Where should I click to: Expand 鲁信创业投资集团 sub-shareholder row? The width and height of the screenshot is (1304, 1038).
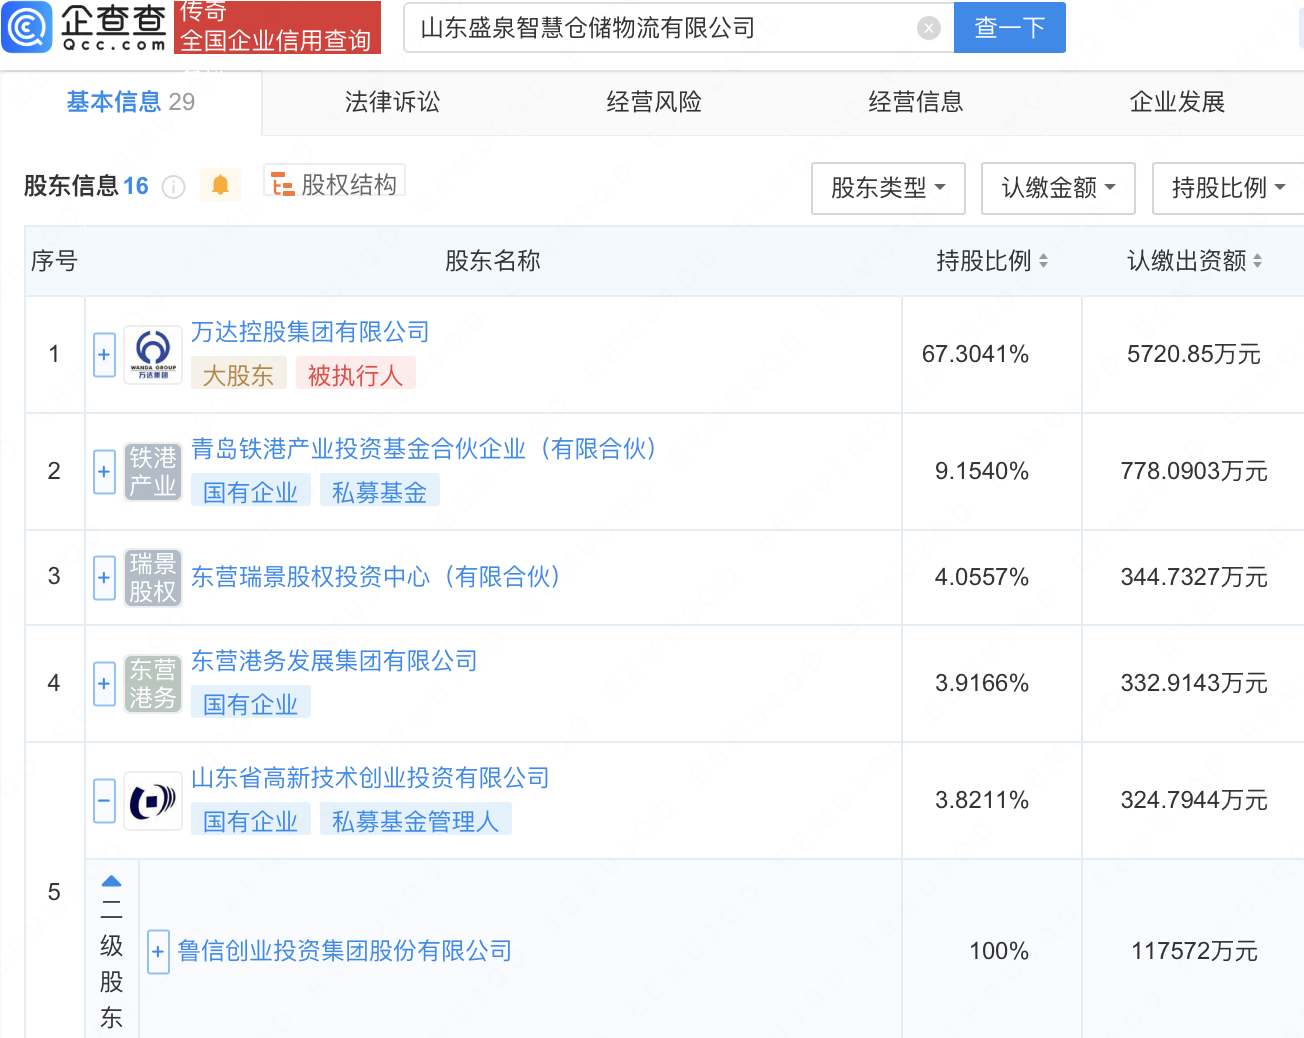tap(158, 951)
